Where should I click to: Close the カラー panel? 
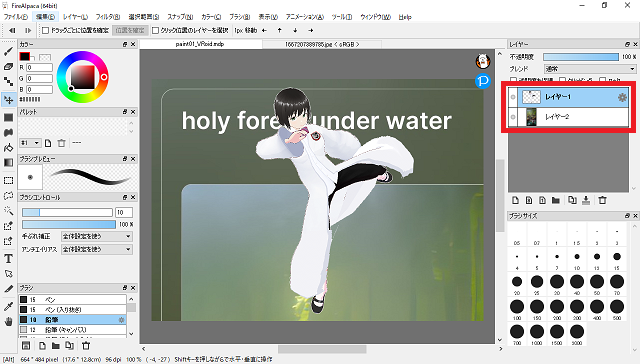click(133, 44)
